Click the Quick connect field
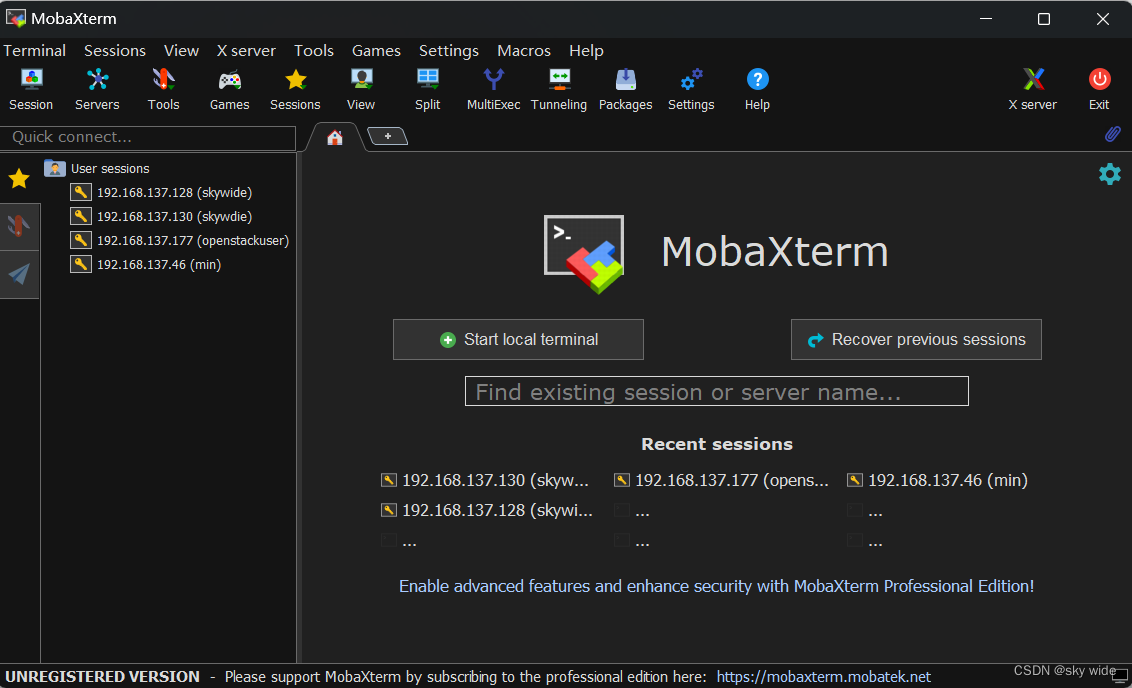The width and height of the screenshot is (1132, 688). [148, 137]
